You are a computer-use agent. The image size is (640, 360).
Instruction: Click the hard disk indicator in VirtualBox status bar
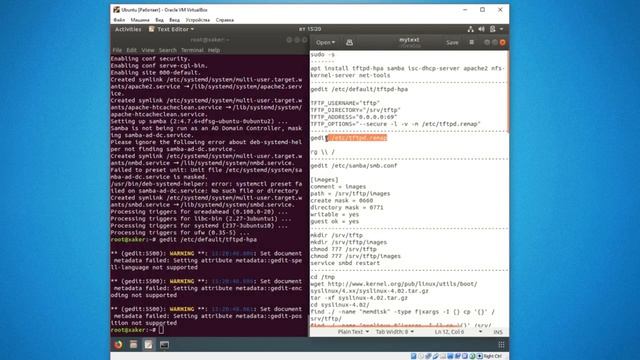click(413, 356)
